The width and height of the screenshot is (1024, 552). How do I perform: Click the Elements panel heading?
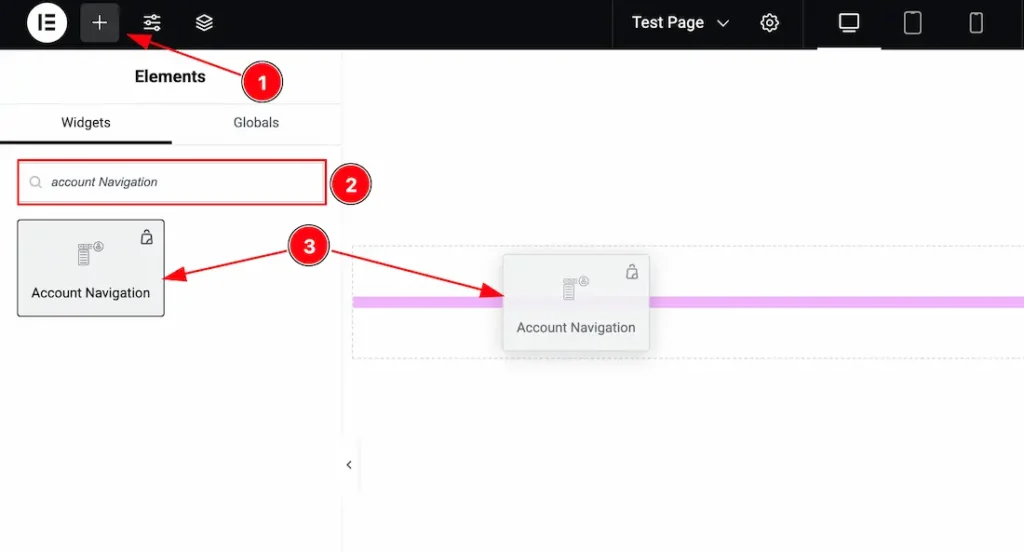point(170,76)
